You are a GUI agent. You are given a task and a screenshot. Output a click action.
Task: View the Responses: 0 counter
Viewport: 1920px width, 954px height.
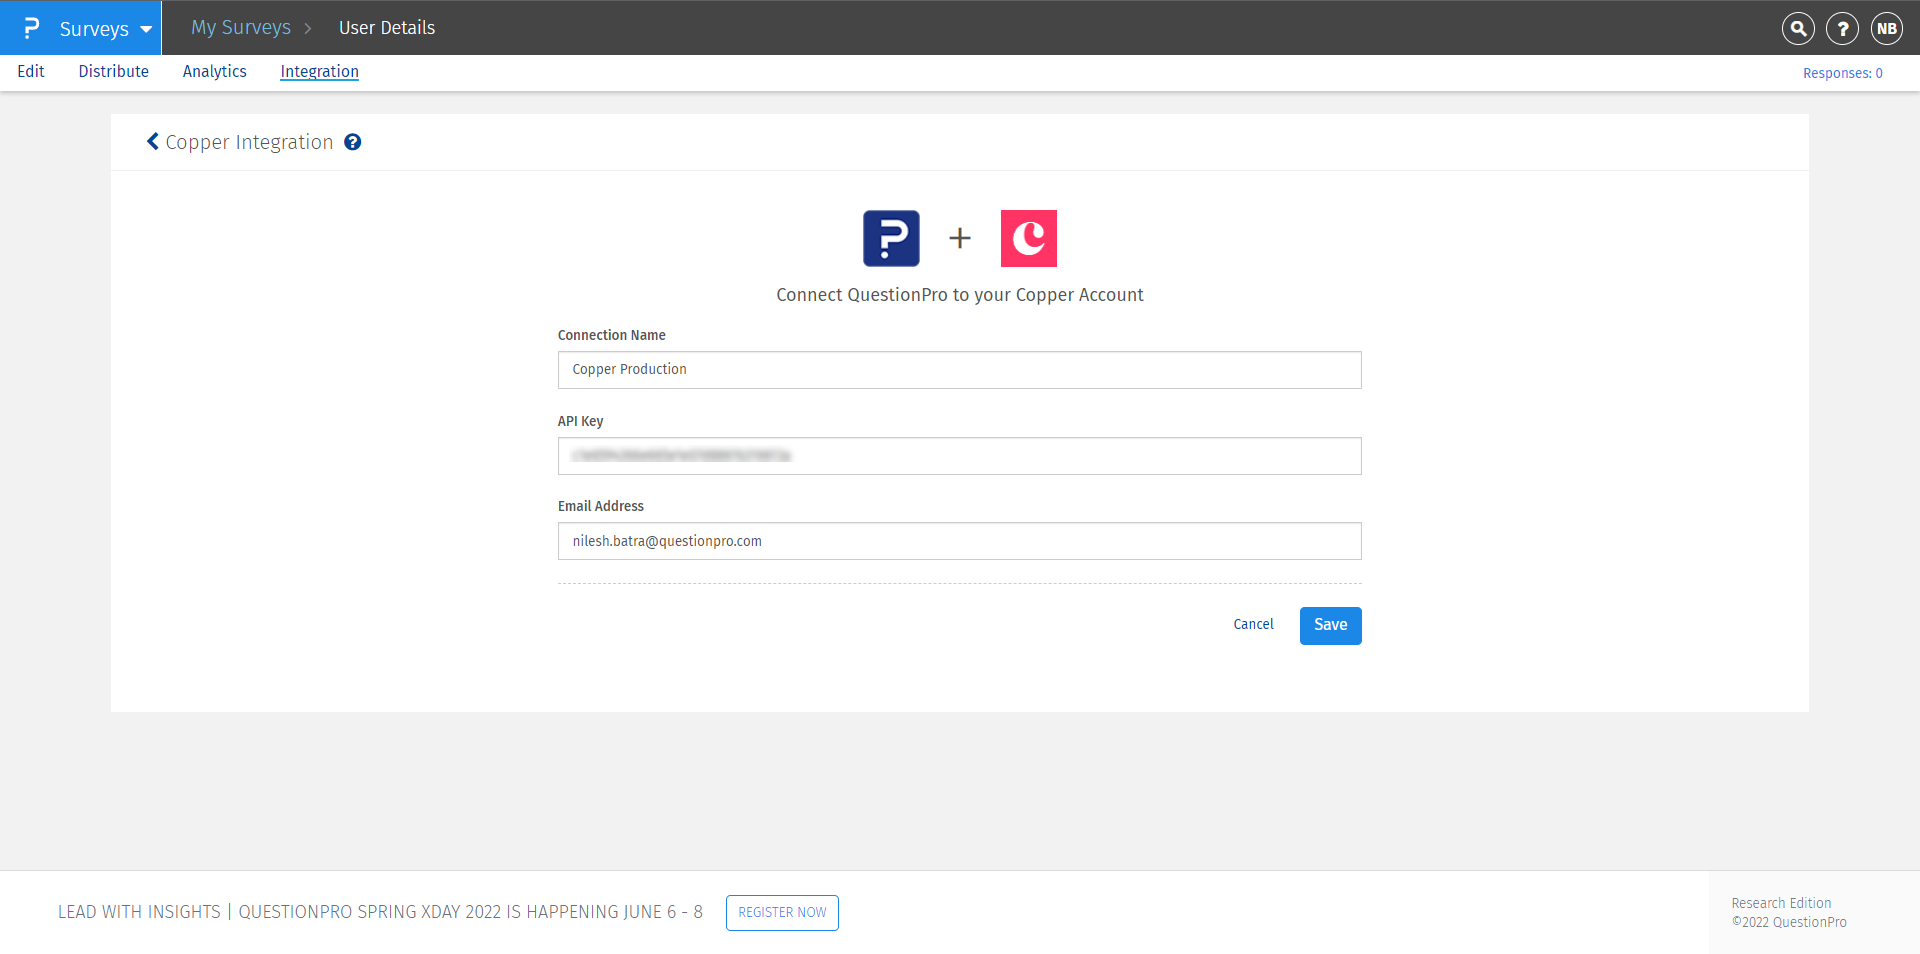point(1842,72)
